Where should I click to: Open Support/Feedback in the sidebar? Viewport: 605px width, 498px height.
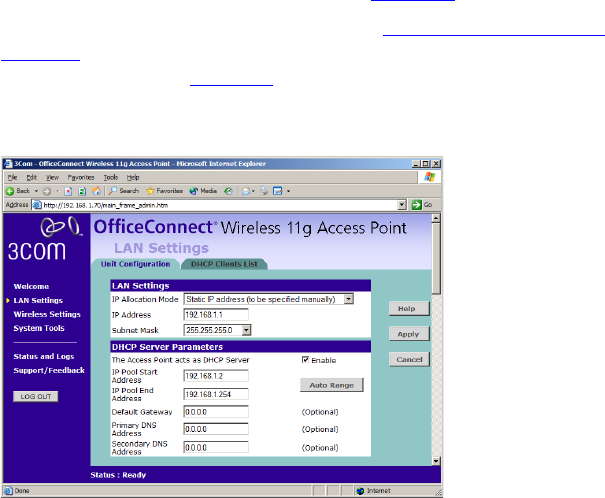coord(49,370)
